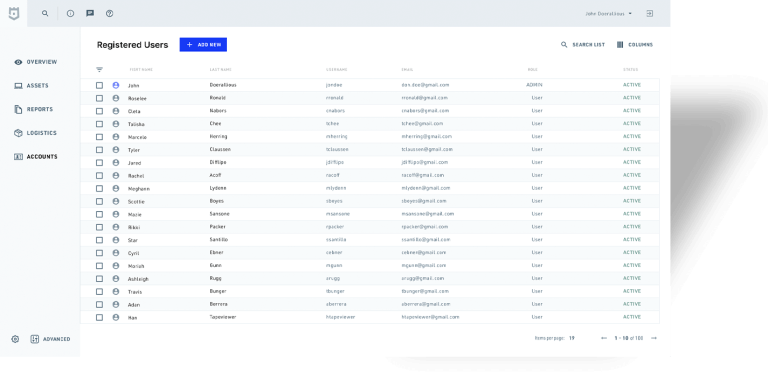Change items per page value 19
Screen dimensions: 768x380
tap(572, 338)
